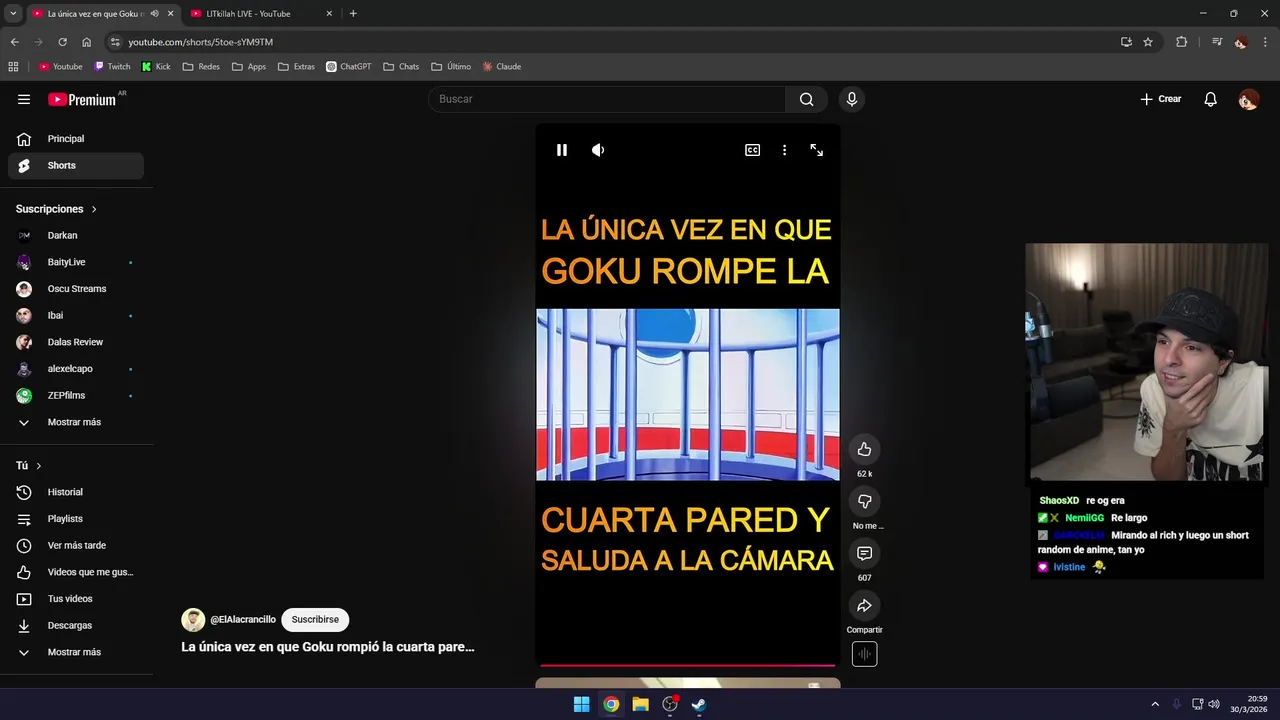Open Videos que me gustan list
The height and width of the screenshot is (720, 1280).
[76, 572]
